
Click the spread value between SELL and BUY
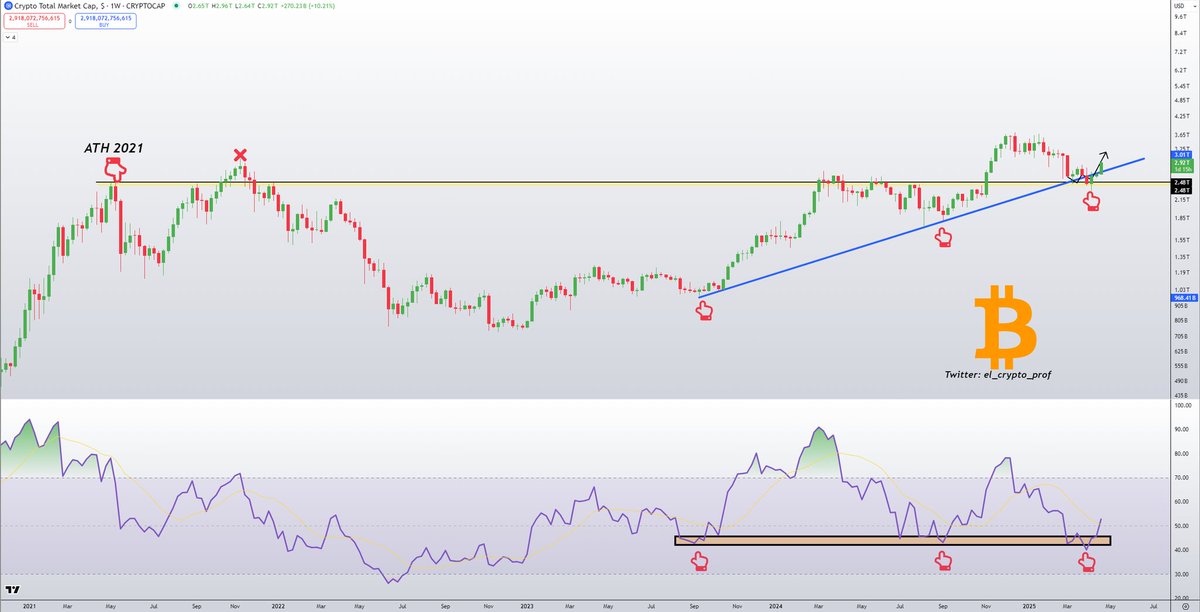(70, 21)
